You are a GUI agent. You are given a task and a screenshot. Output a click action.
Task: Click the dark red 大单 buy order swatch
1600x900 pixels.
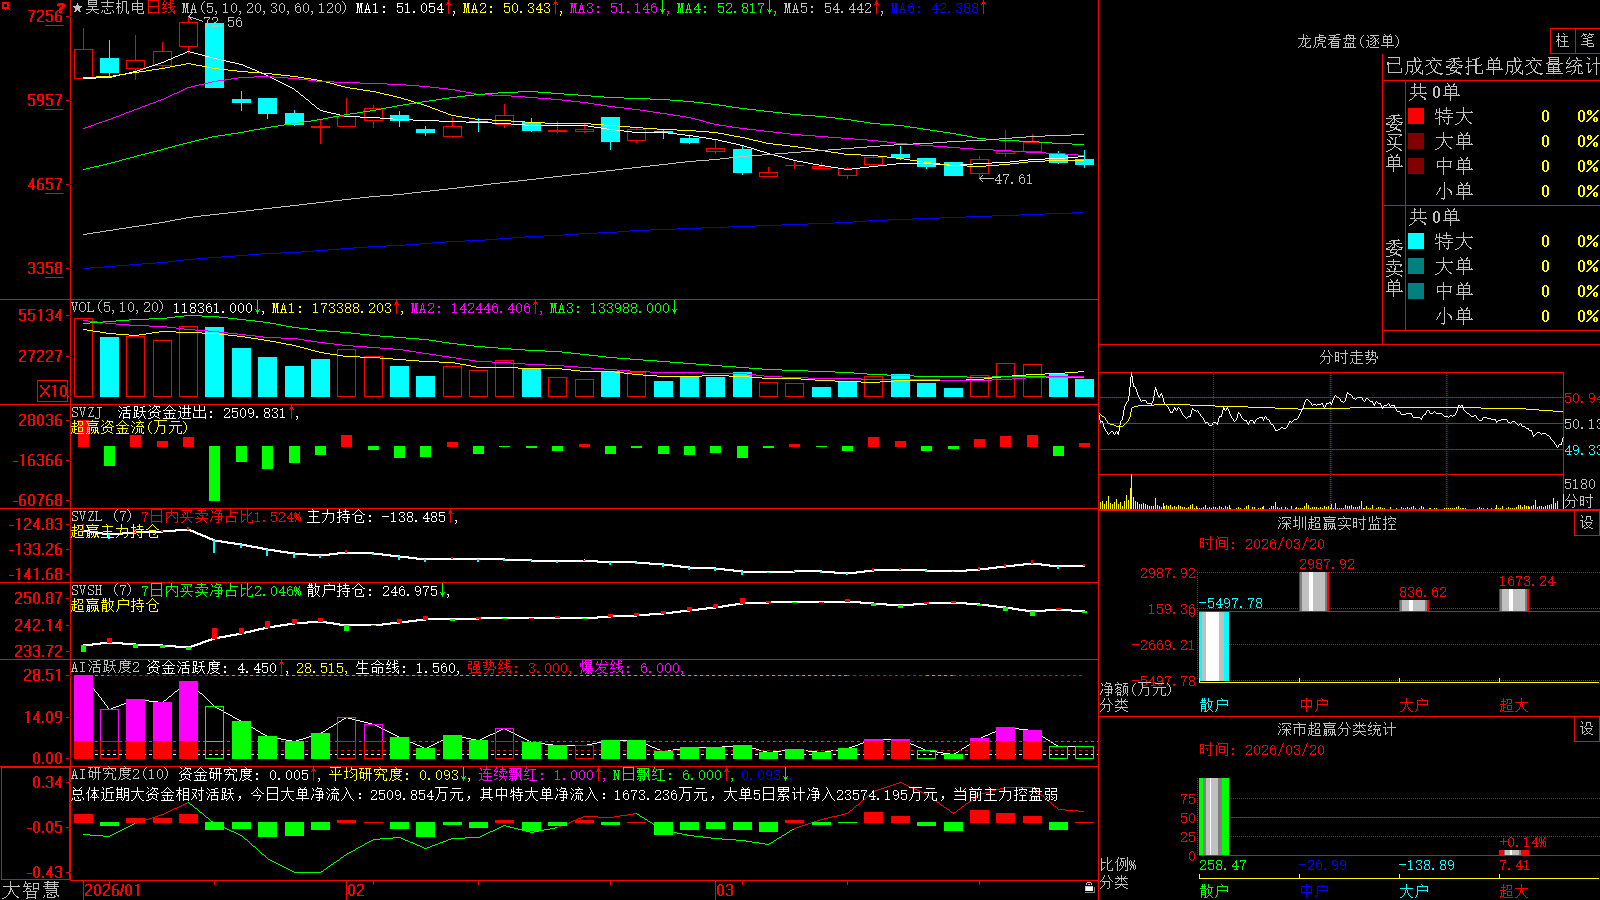click(x=1416, y=141)
